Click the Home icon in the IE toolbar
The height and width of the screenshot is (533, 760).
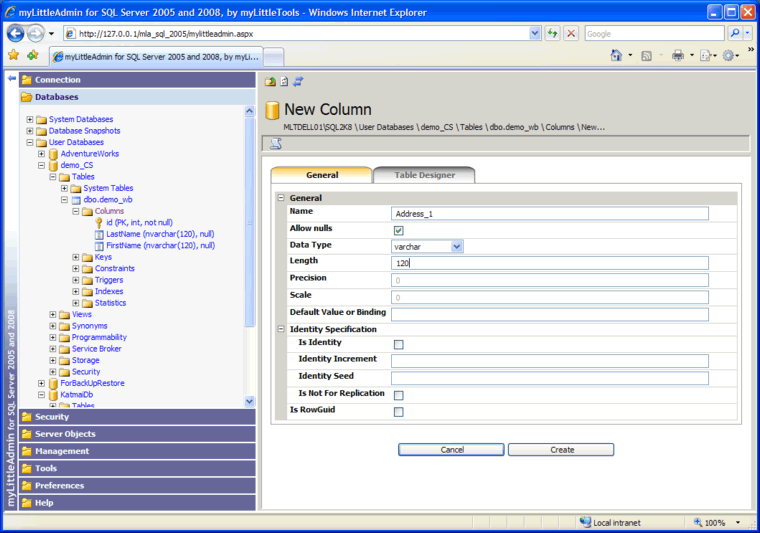[x=616, y=55]
